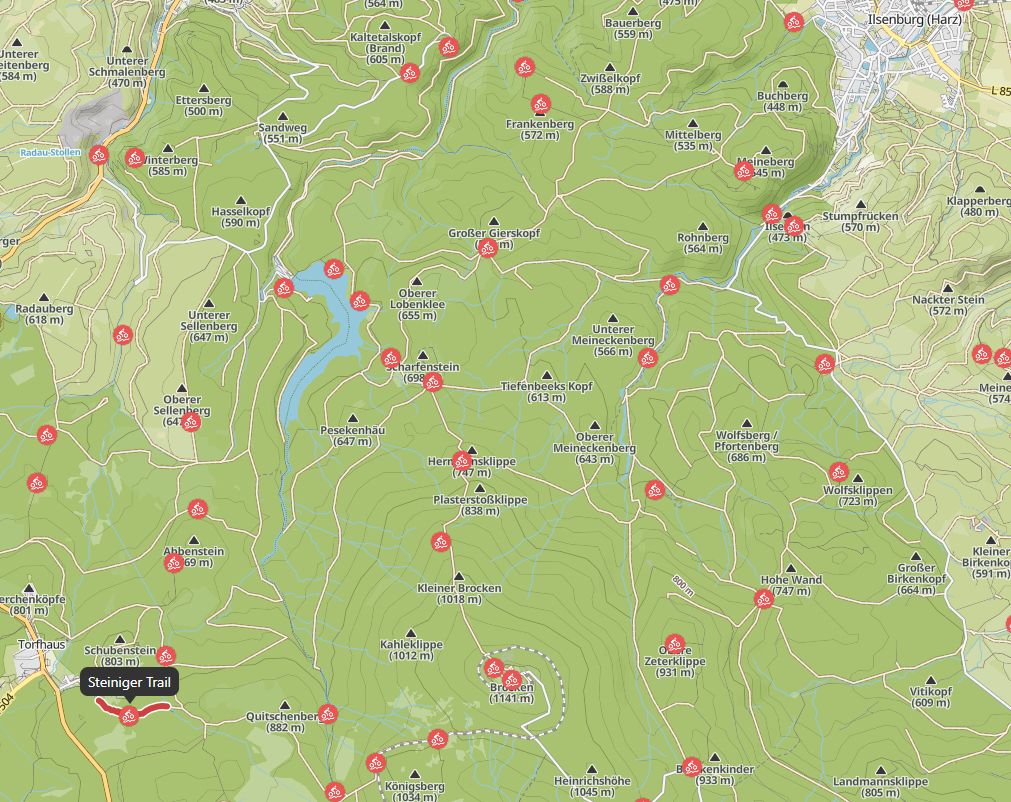The image size is (1011, 802).
Task: Click the Plasterstoßklippe (838 m) label
Action: [480, 505]
